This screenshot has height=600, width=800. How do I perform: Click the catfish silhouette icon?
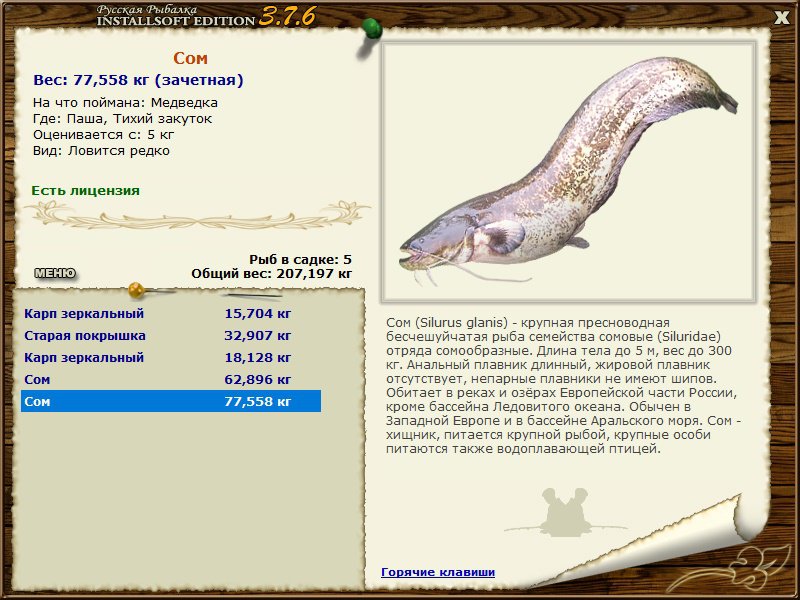pos(565,512)
